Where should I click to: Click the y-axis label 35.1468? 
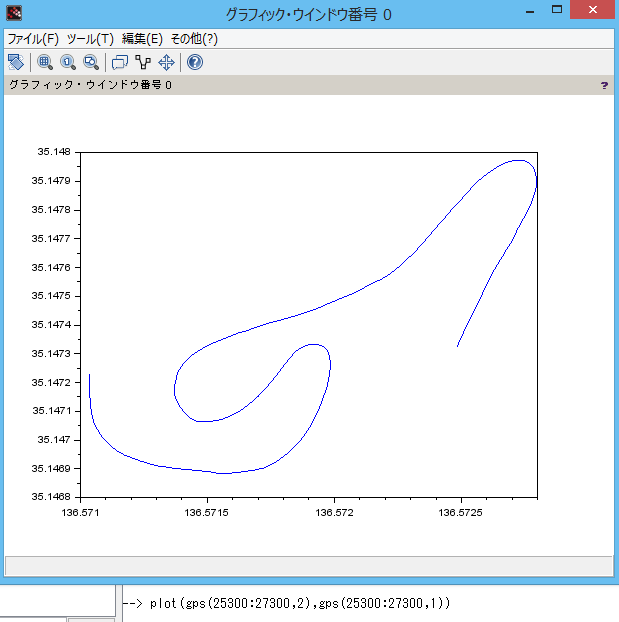(x=51, y=497)
